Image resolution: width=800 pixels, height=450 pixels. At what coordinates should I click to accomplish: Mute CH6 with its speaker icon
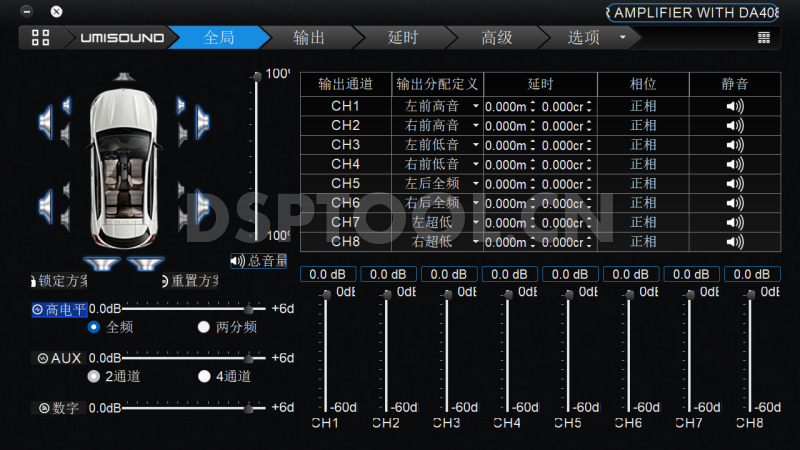coord(735,203)
